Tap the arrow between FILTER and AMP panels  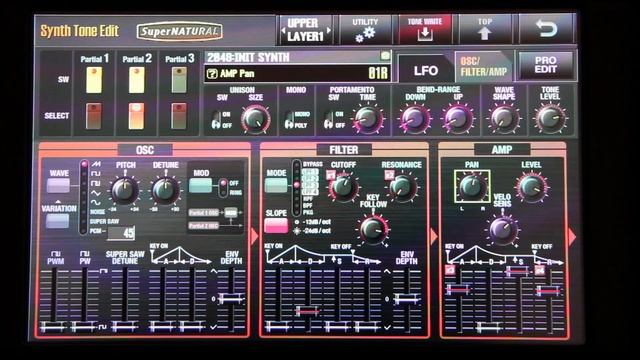433,236
